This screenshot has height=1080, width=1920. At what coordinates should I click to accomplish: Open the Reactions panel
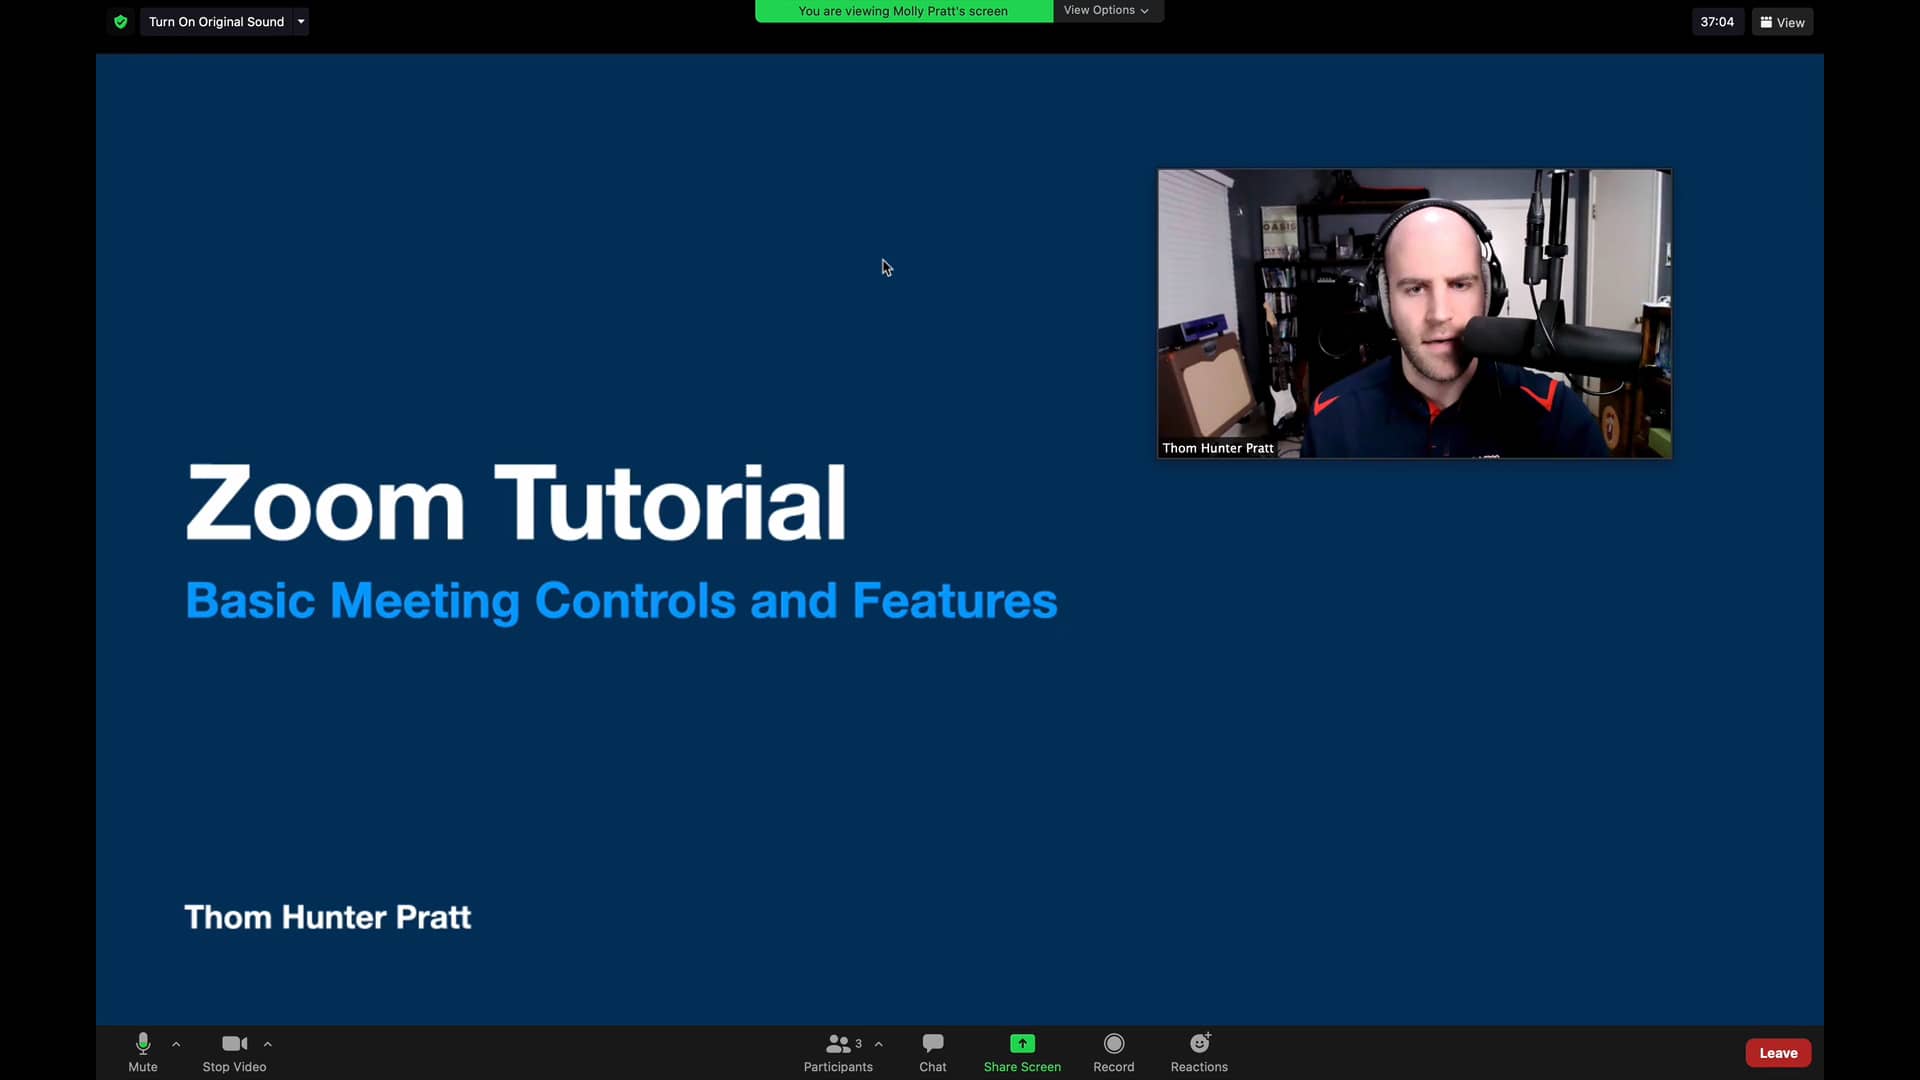[1198, 1052]
